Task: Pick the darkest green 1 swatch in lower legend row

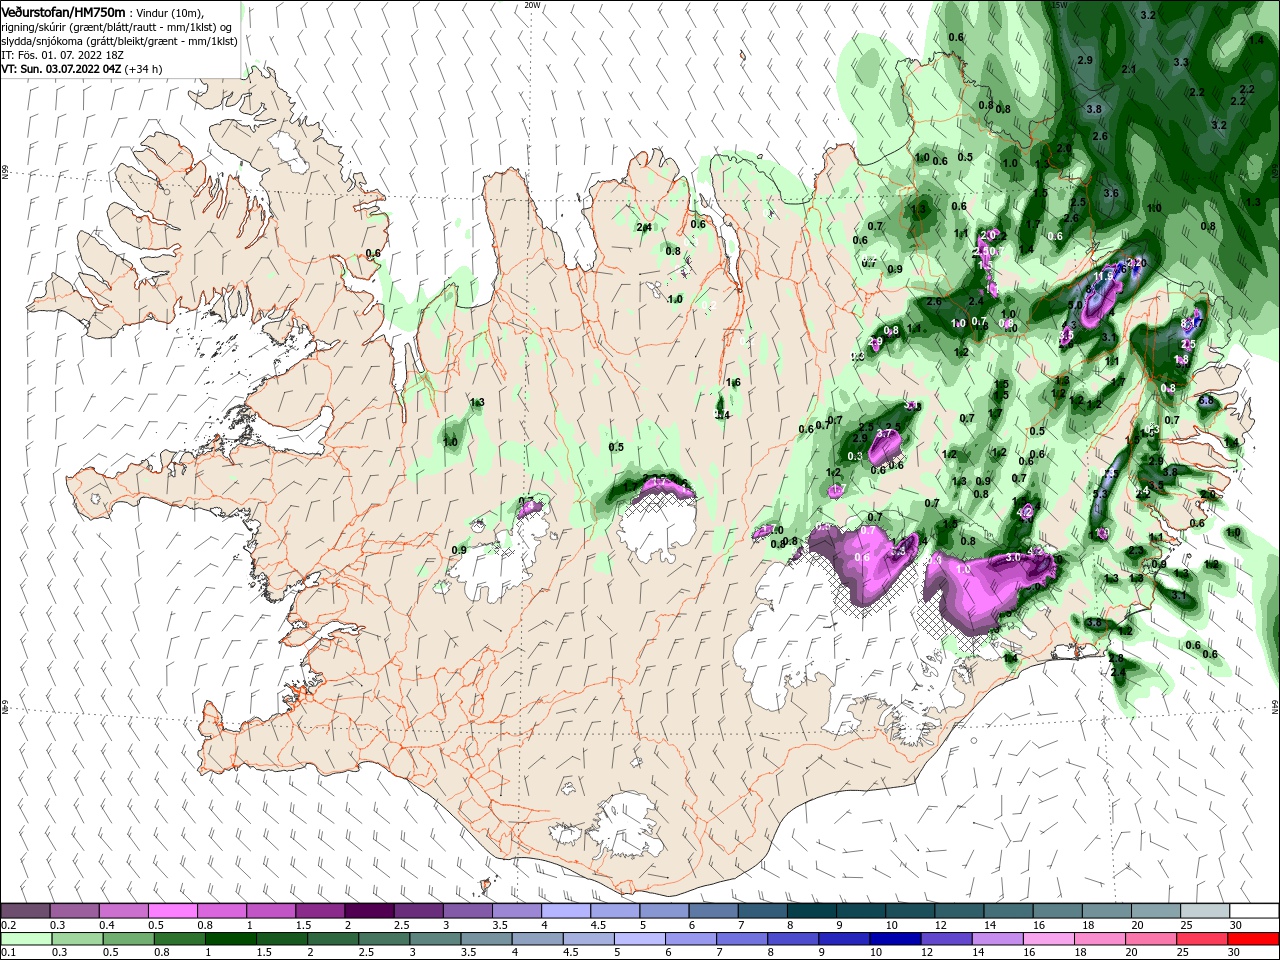Action: coord(230,939)
